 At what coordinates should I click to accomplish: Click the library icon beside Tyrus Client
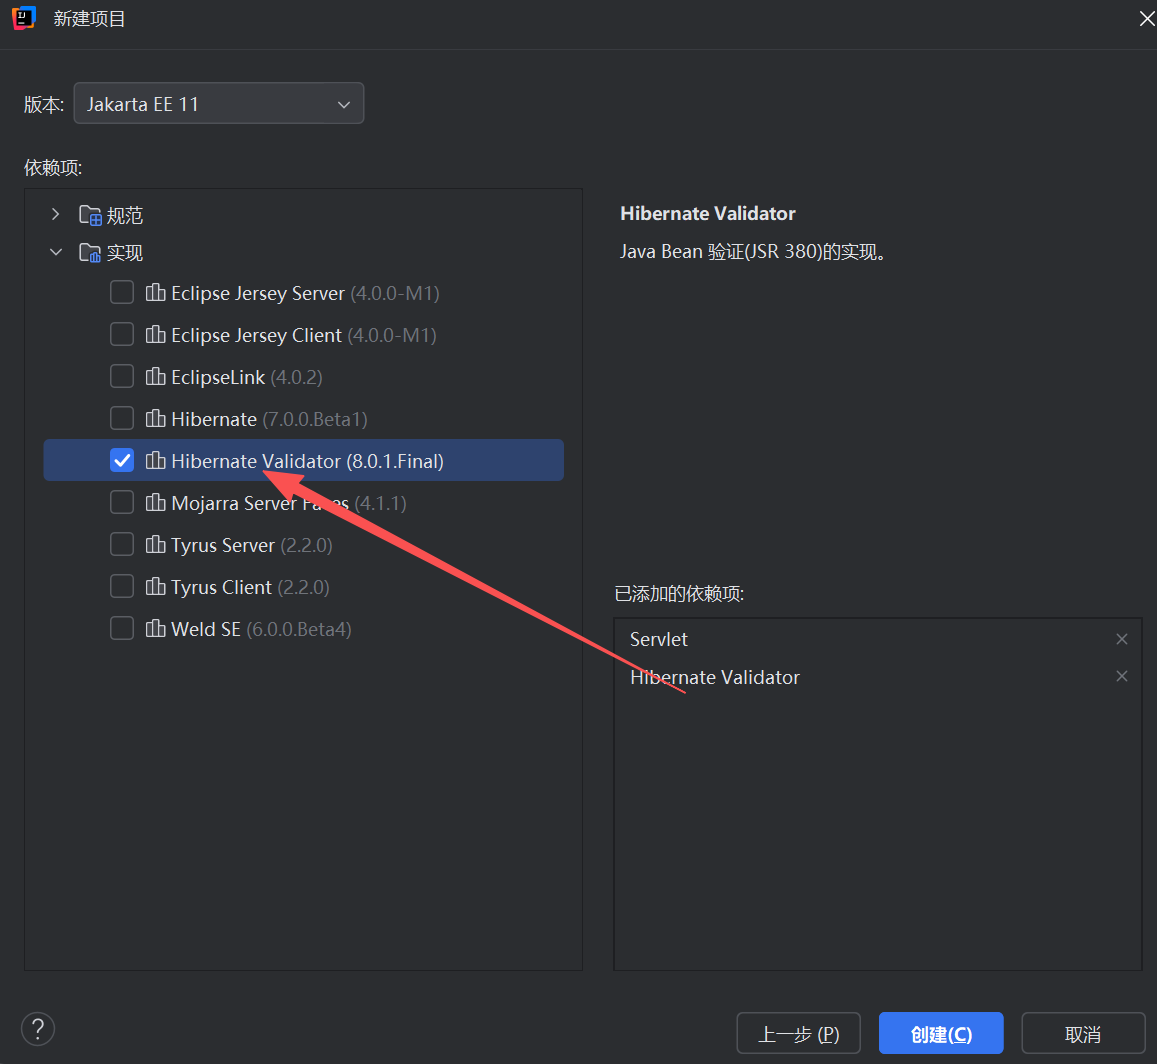coord(156,587)
